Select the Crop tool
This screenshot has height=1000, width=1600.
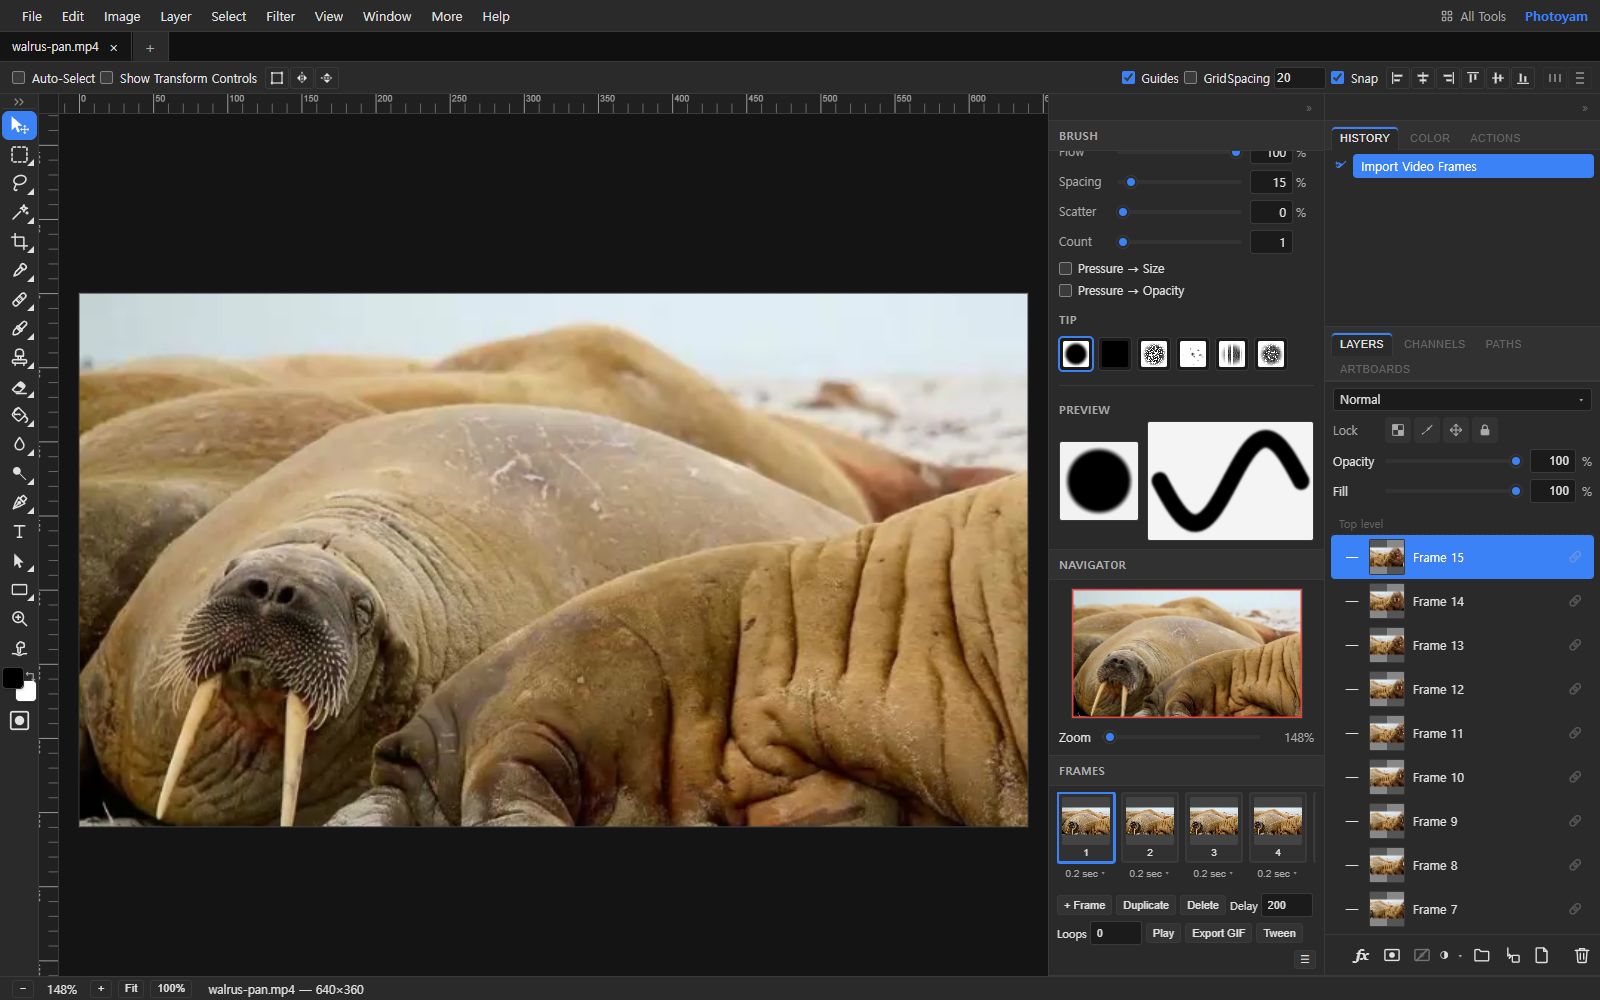coord(19,241)
